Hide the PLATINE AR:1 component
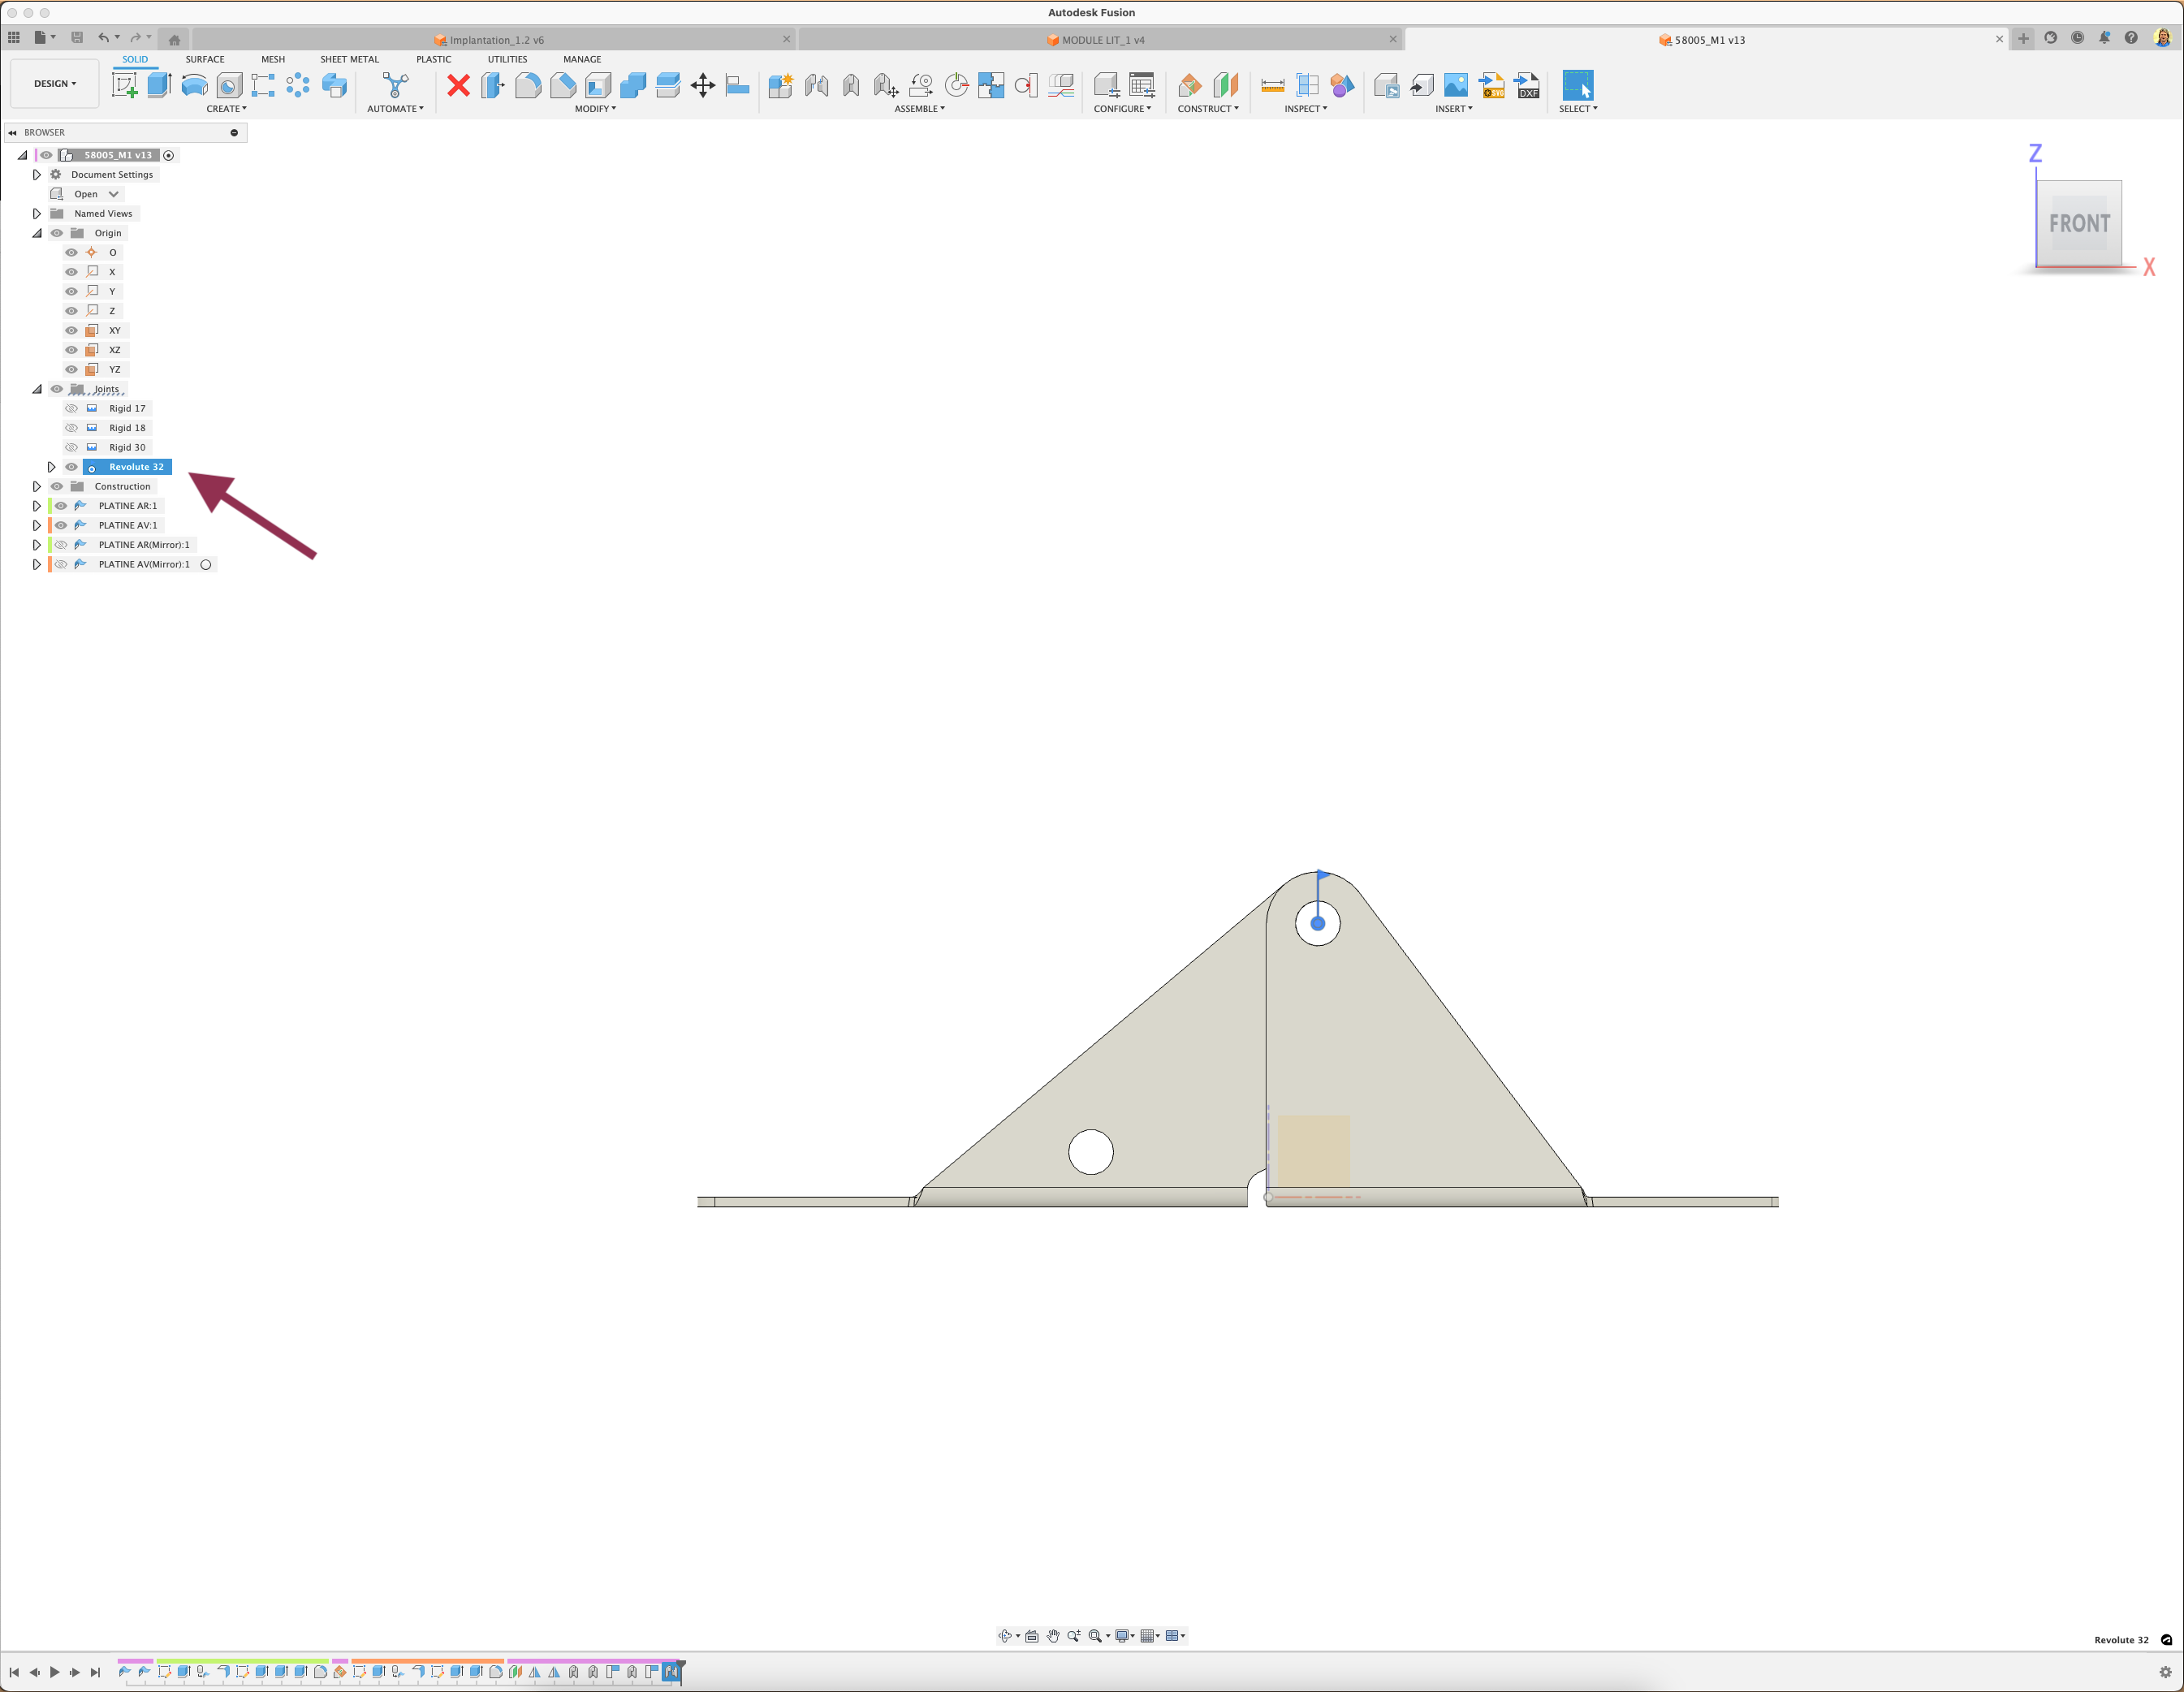Screen dimensions: 2184x1692 (61, 506)
